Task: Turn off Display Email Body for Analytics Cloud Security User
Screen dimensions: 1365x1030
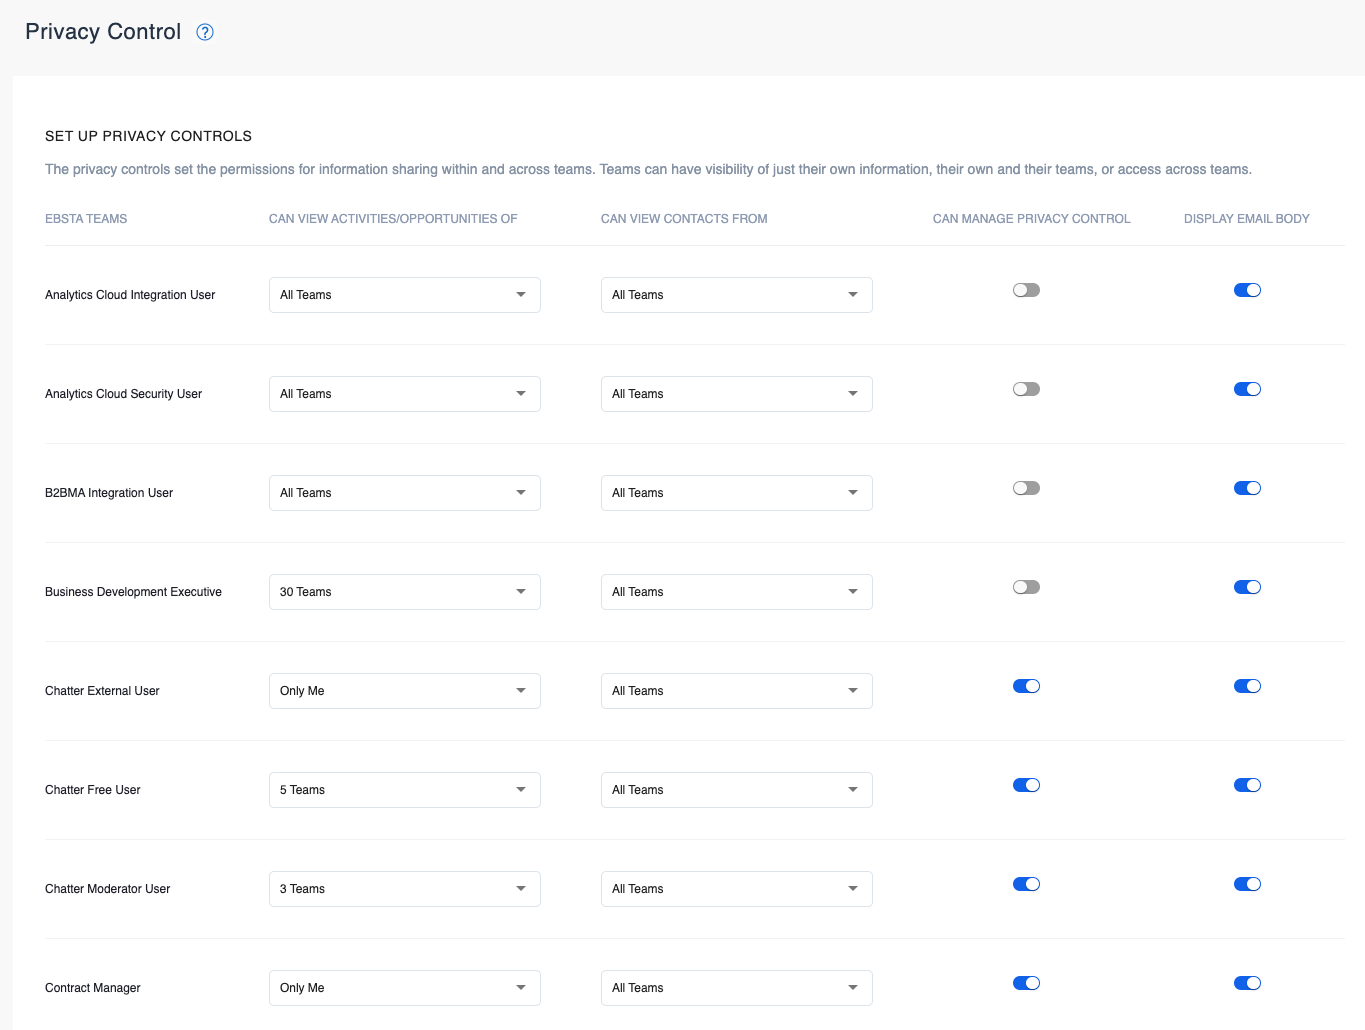Action: [x=1247, y=389]
